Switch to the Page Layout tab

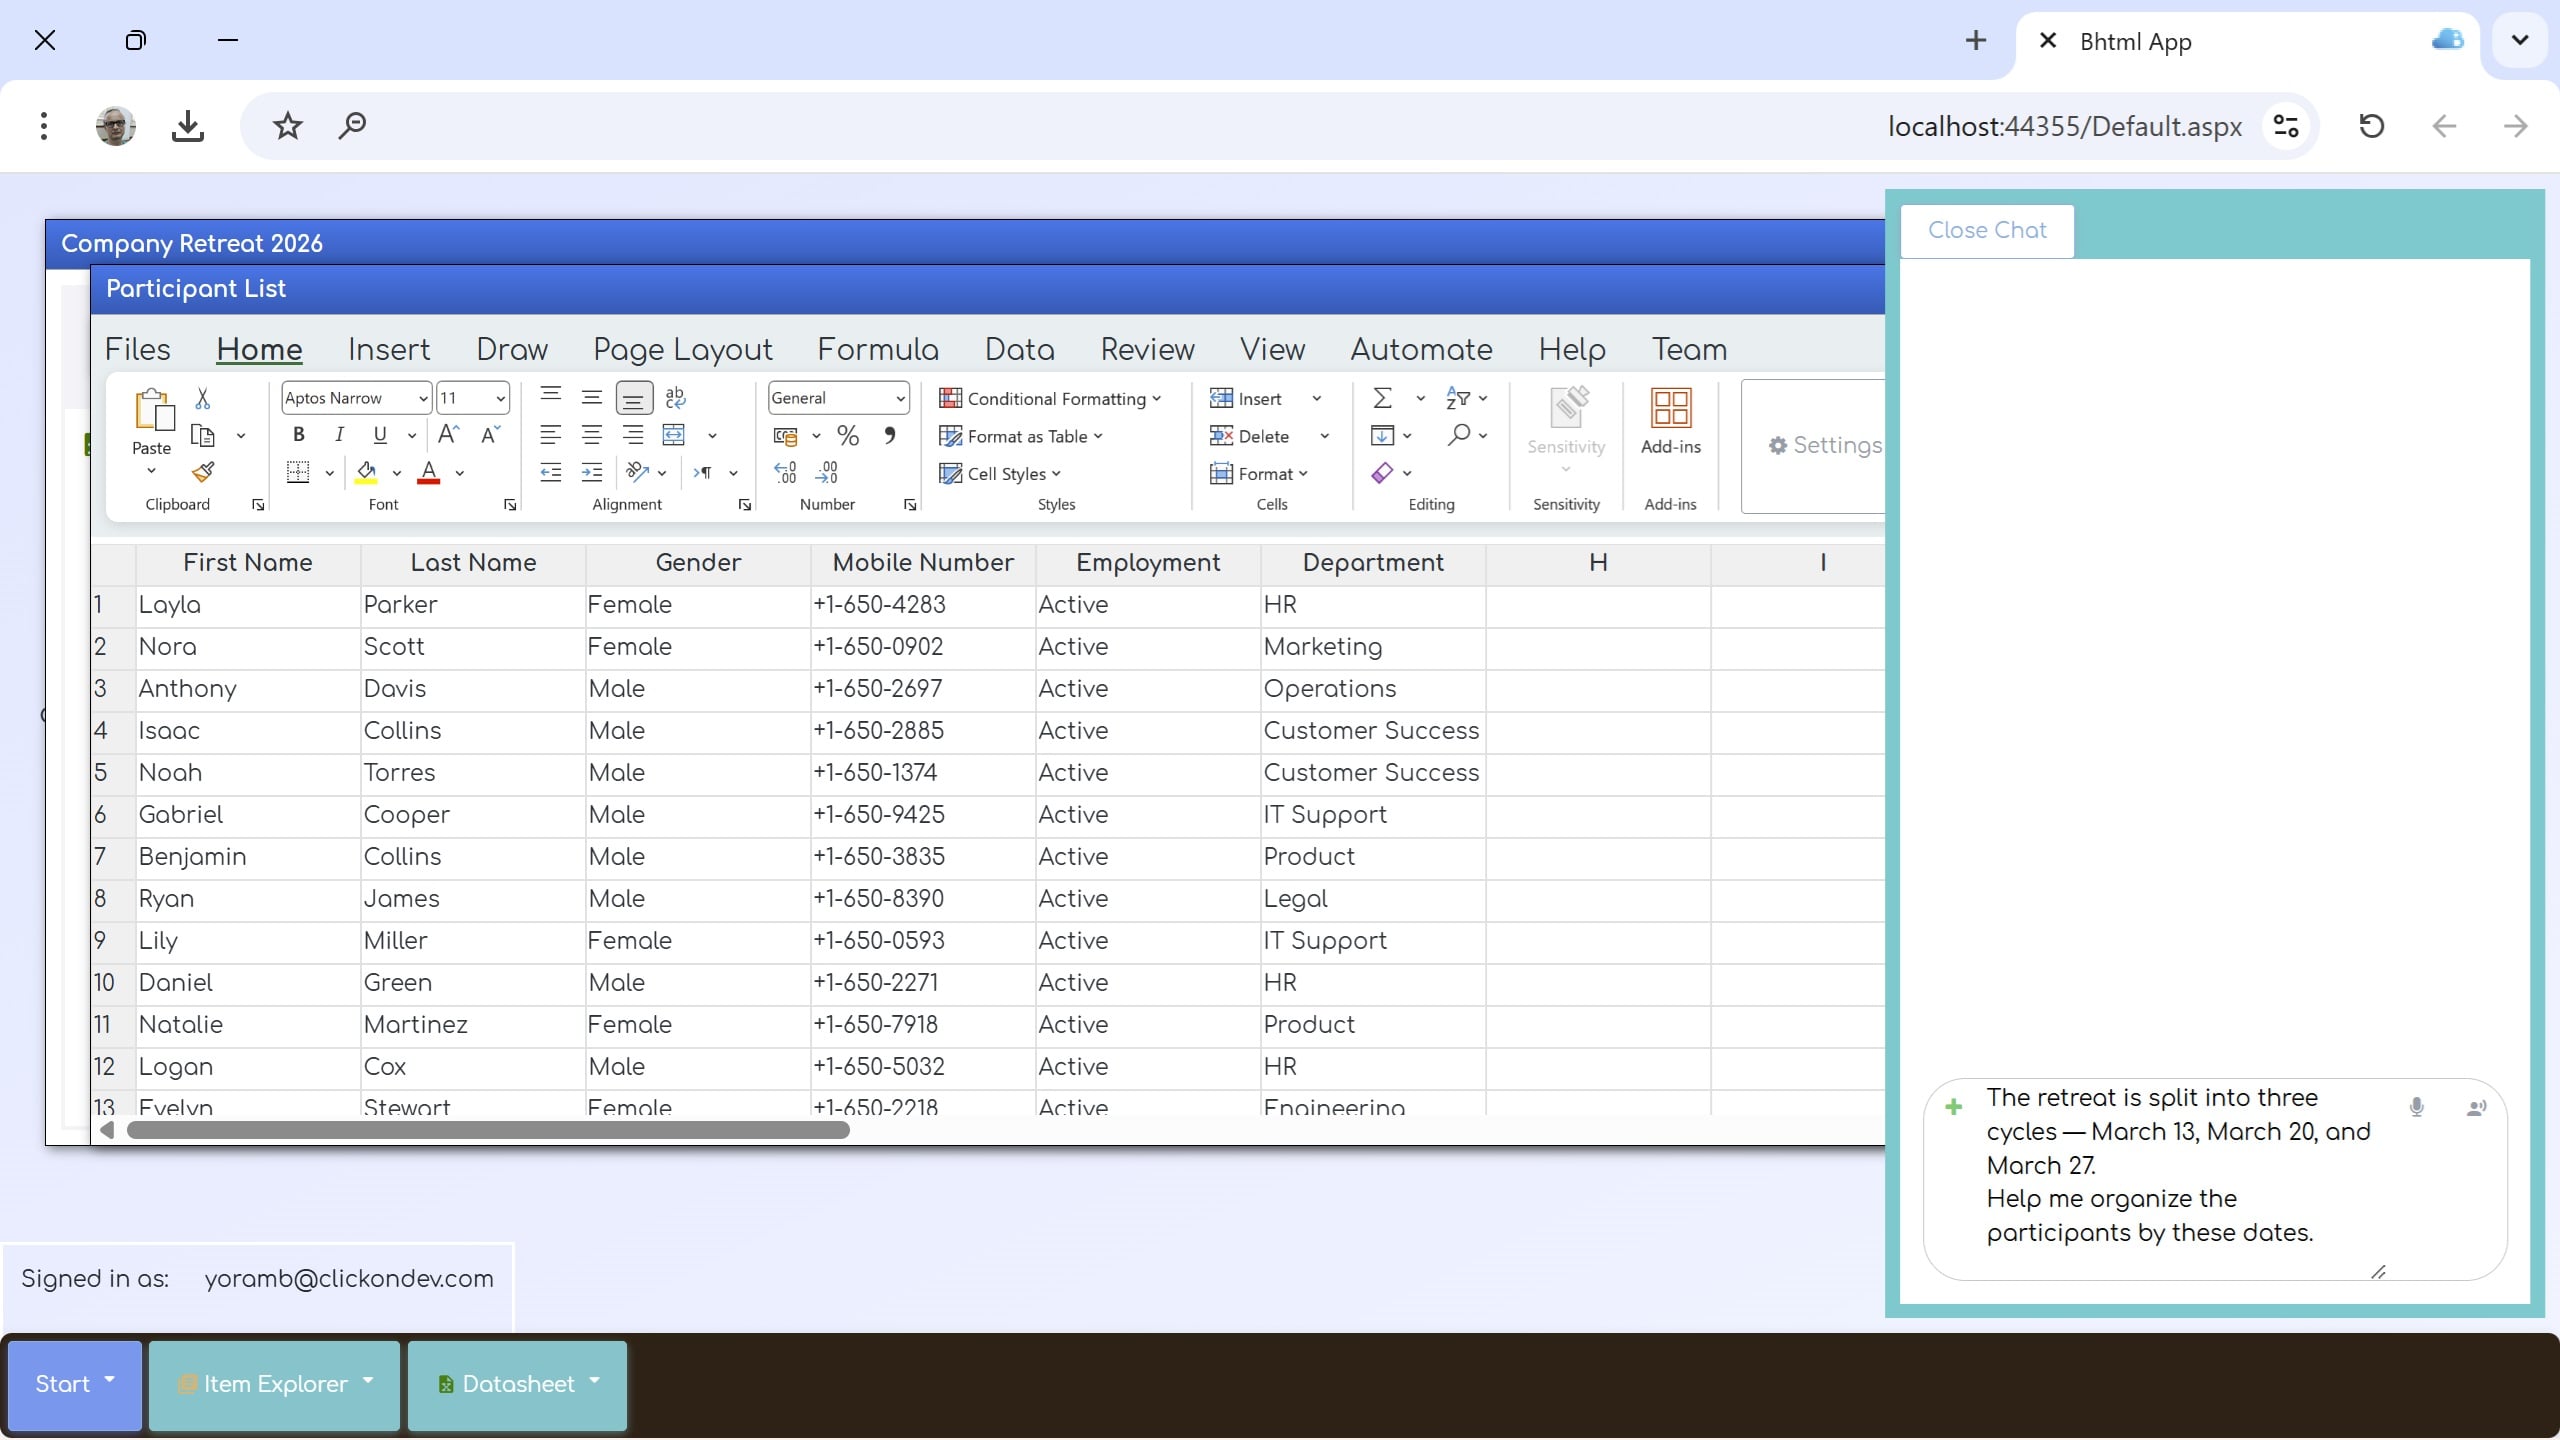coord(682,349)
